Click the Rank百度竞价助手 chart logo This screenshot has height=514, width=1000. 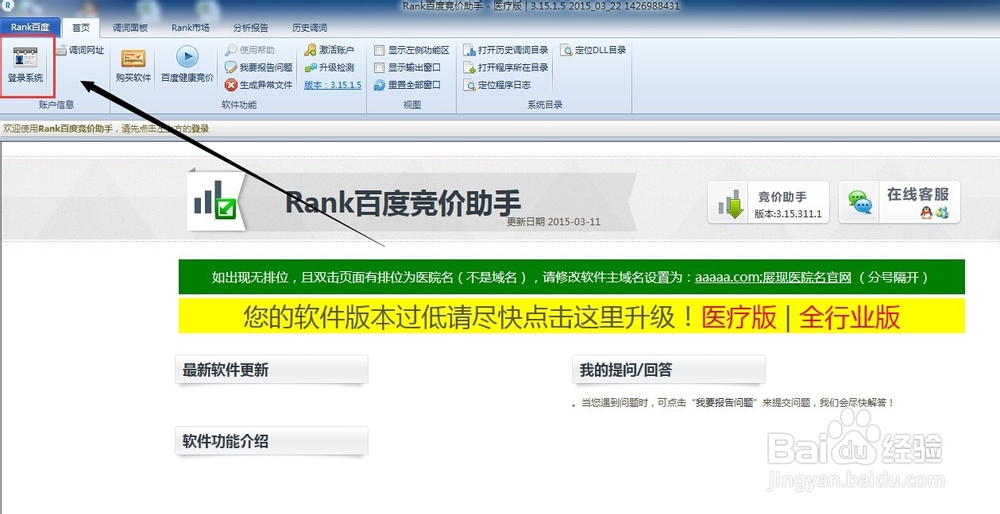[216, 200]
